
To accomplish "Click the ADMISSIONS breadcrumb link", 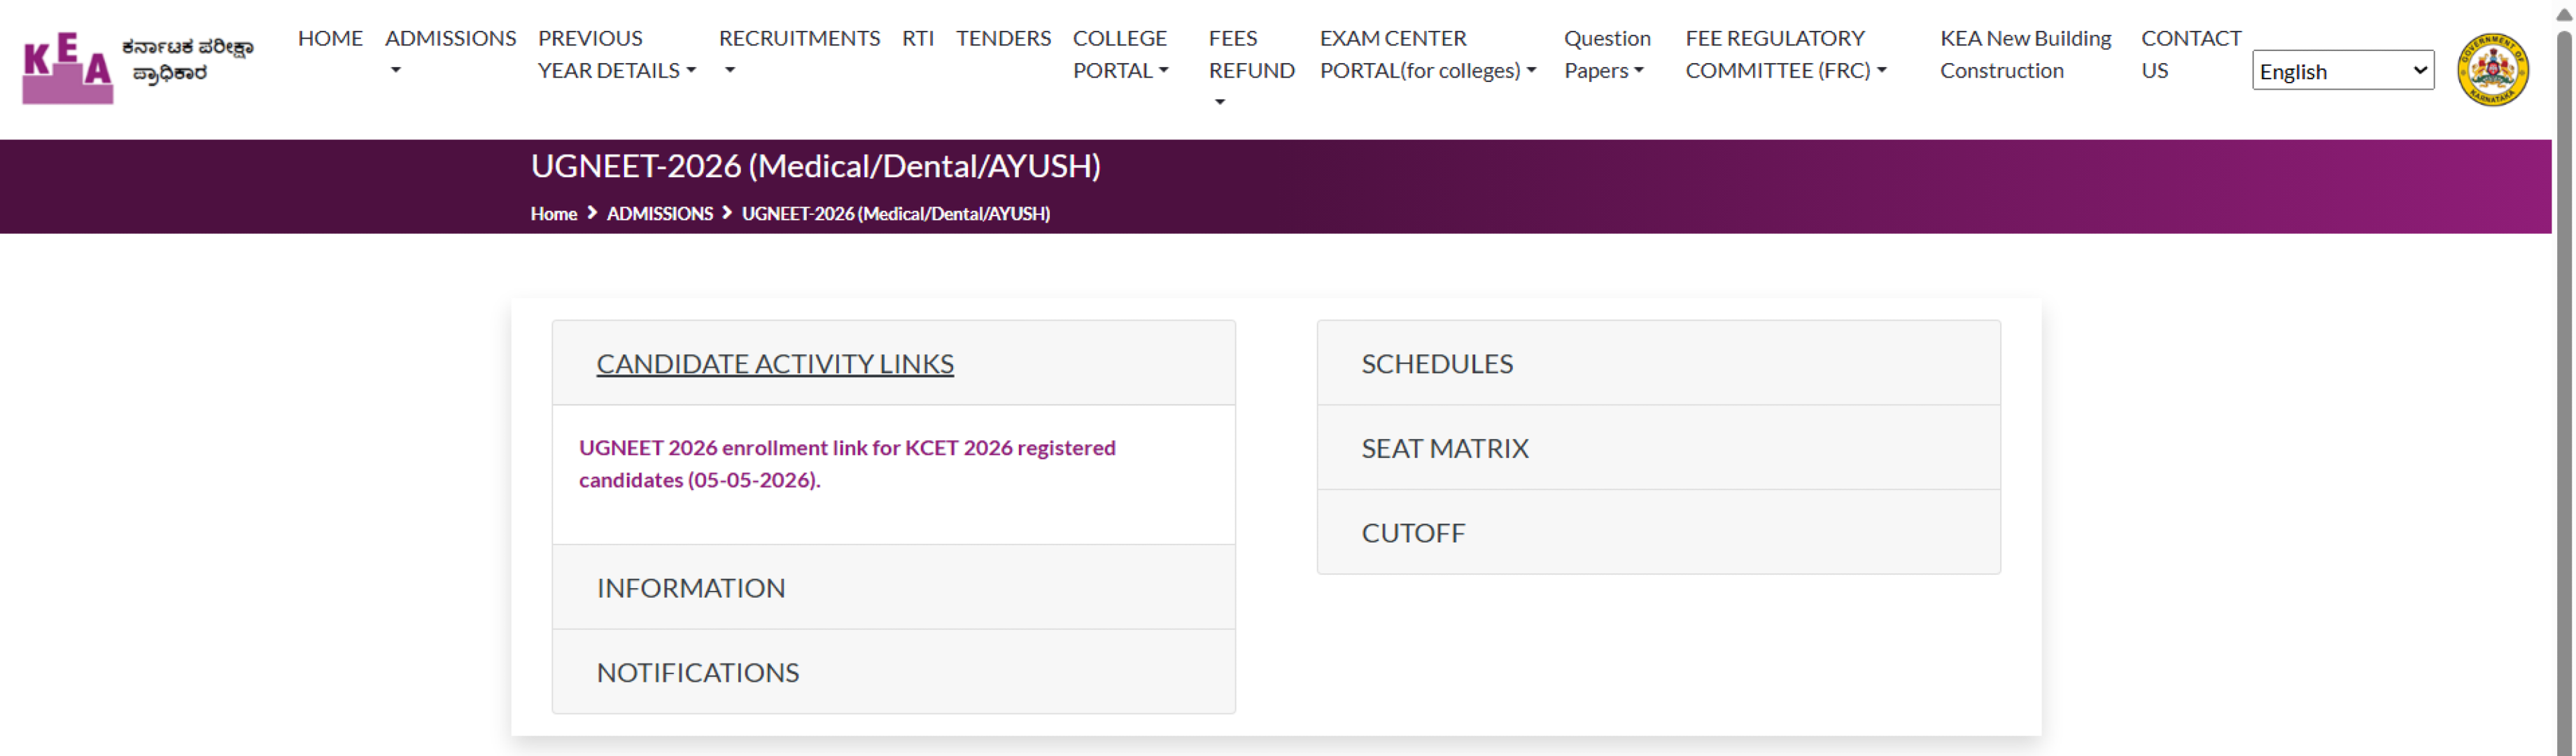I will (x=659, y=213).
